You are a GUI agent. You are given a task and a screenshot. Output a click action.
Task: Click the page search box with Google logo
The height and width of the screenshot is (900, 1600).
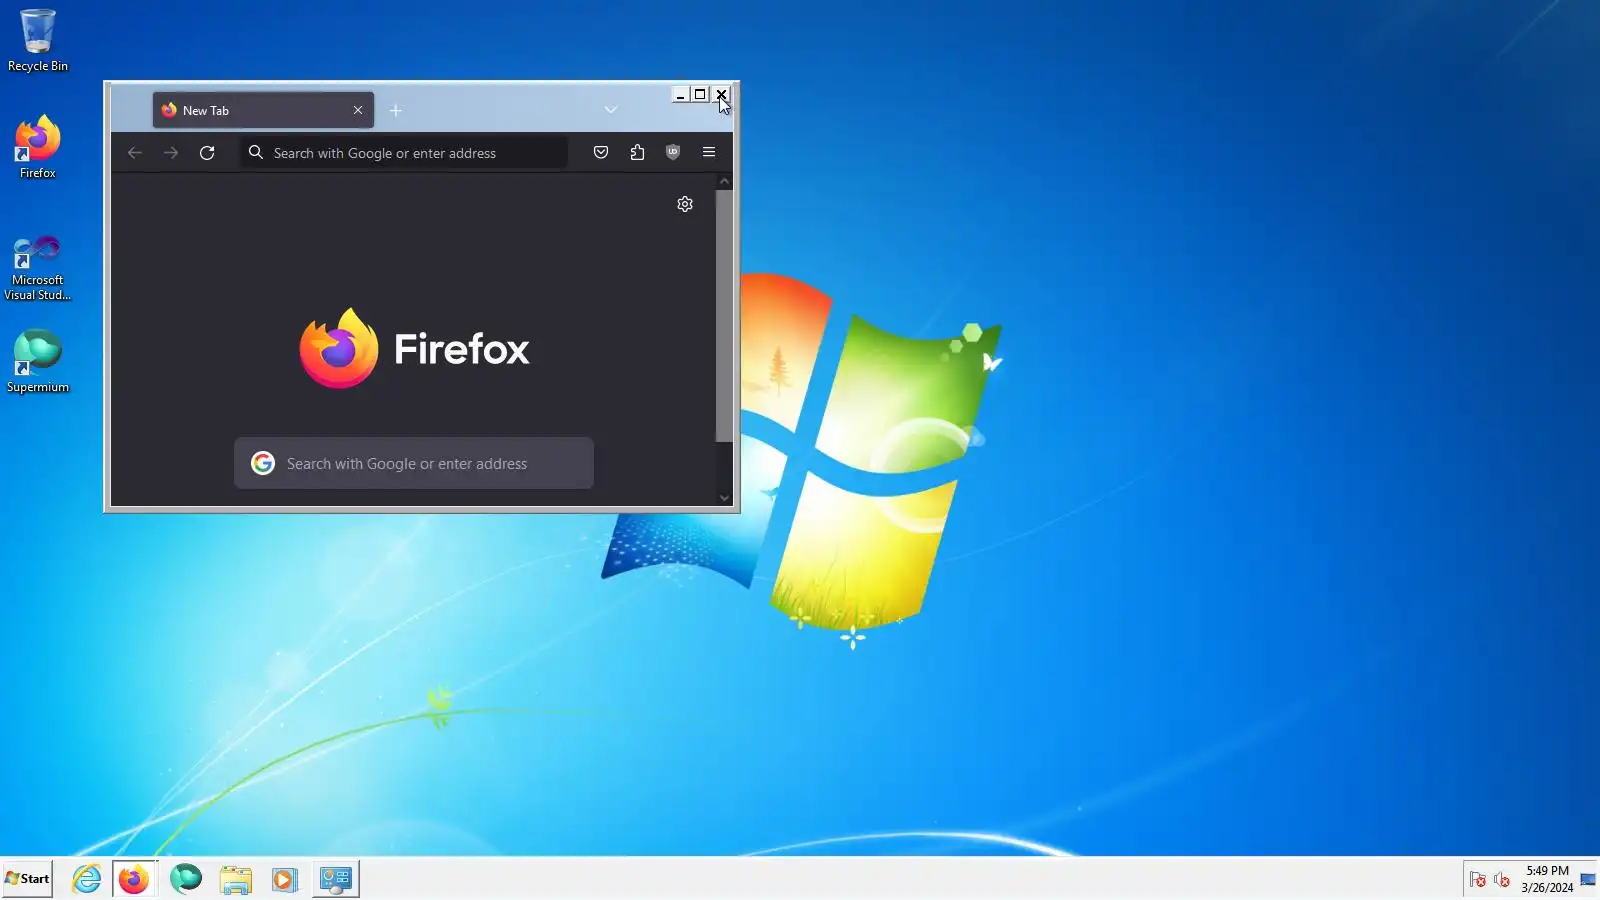[414, 463]
